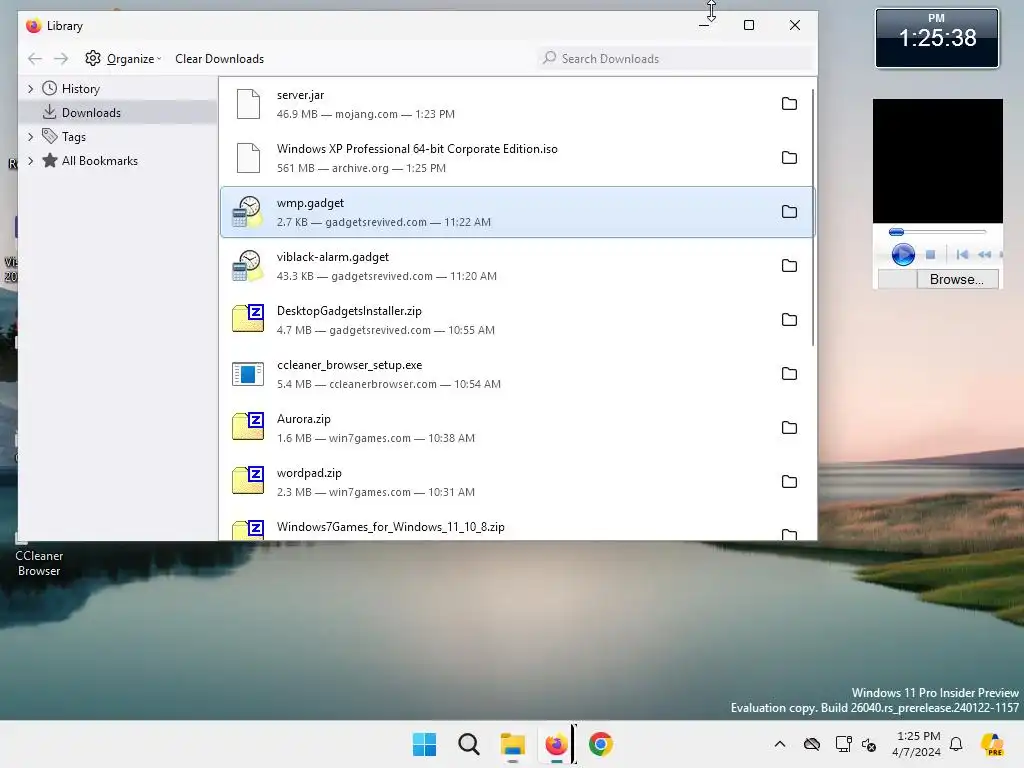This screenshot has width=1024, height=768.
Task: Expand the Tags tree node
Action: [x=30, y=136]
